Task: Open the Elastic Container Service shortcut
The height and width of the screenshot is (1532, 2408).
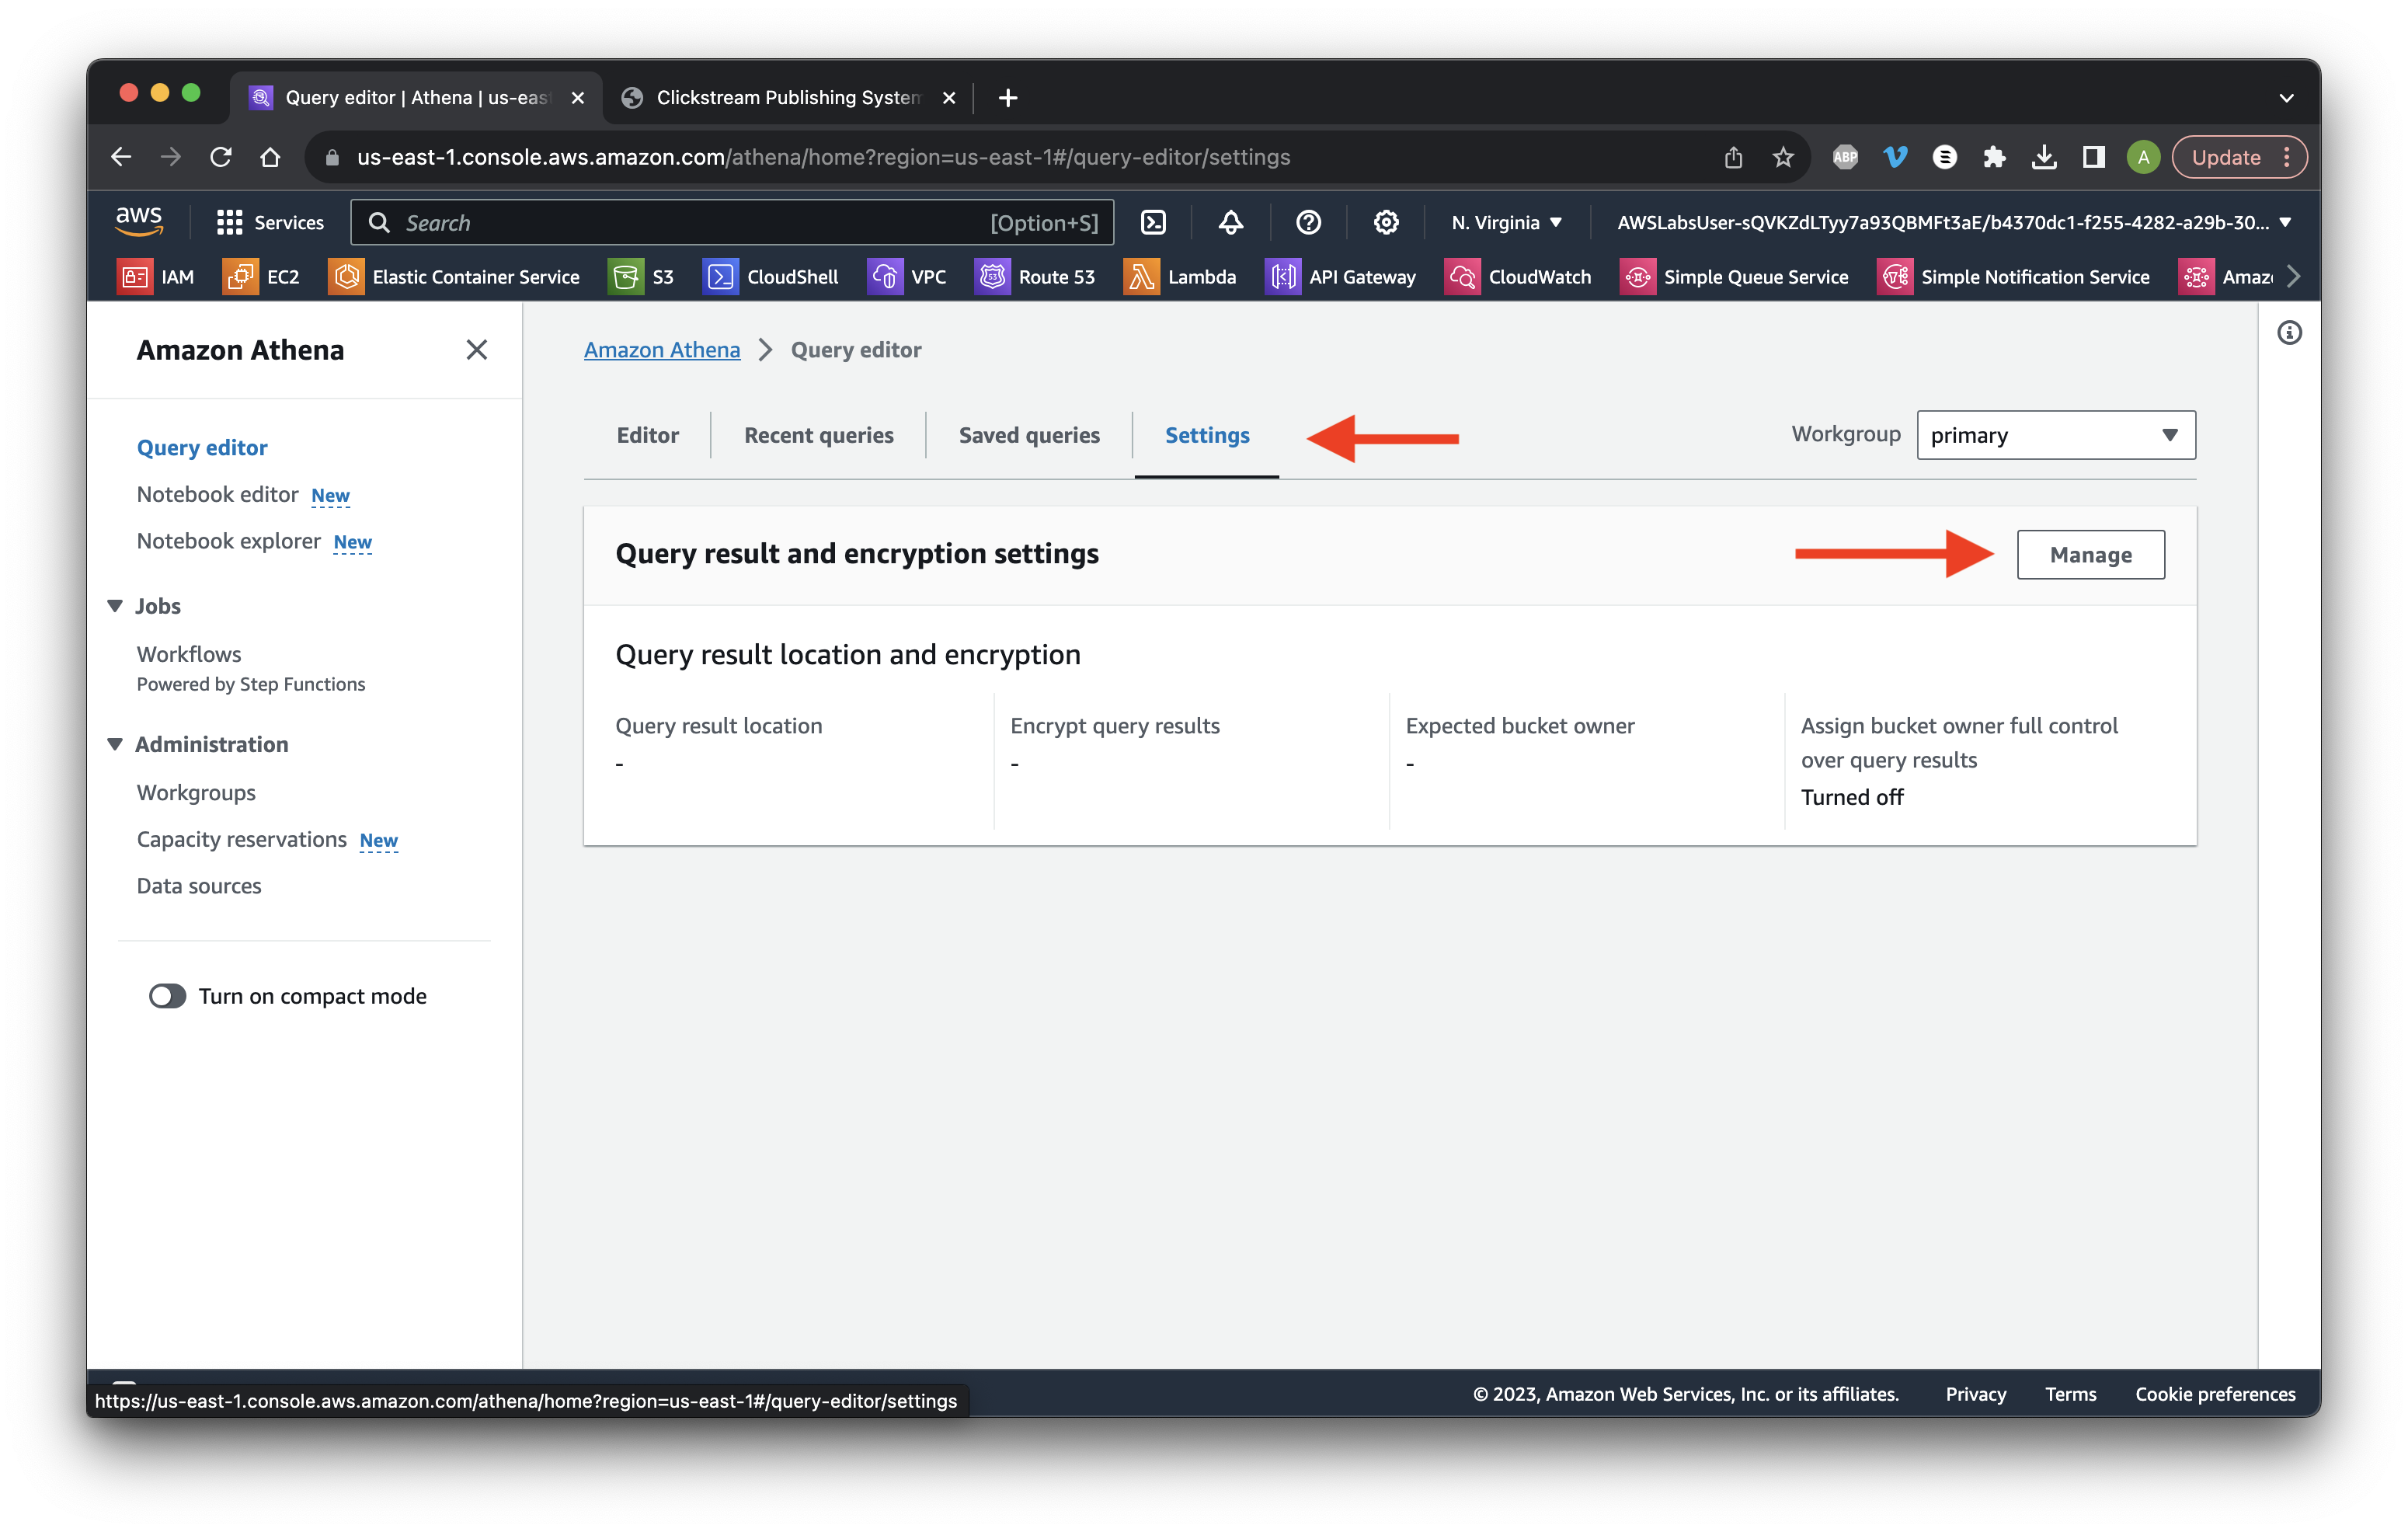Action: (x=454, y=276)
